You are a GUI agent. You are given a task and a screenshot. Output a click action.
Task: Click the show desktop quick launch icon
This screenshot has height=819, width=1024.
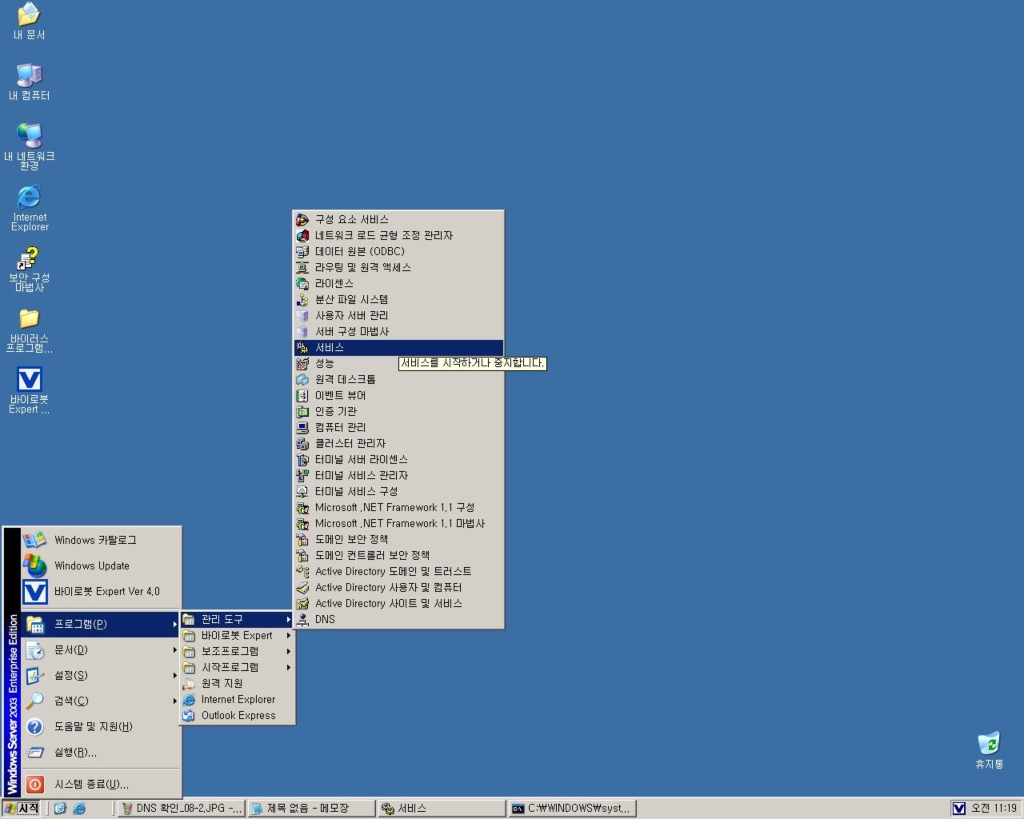(60, 809)
